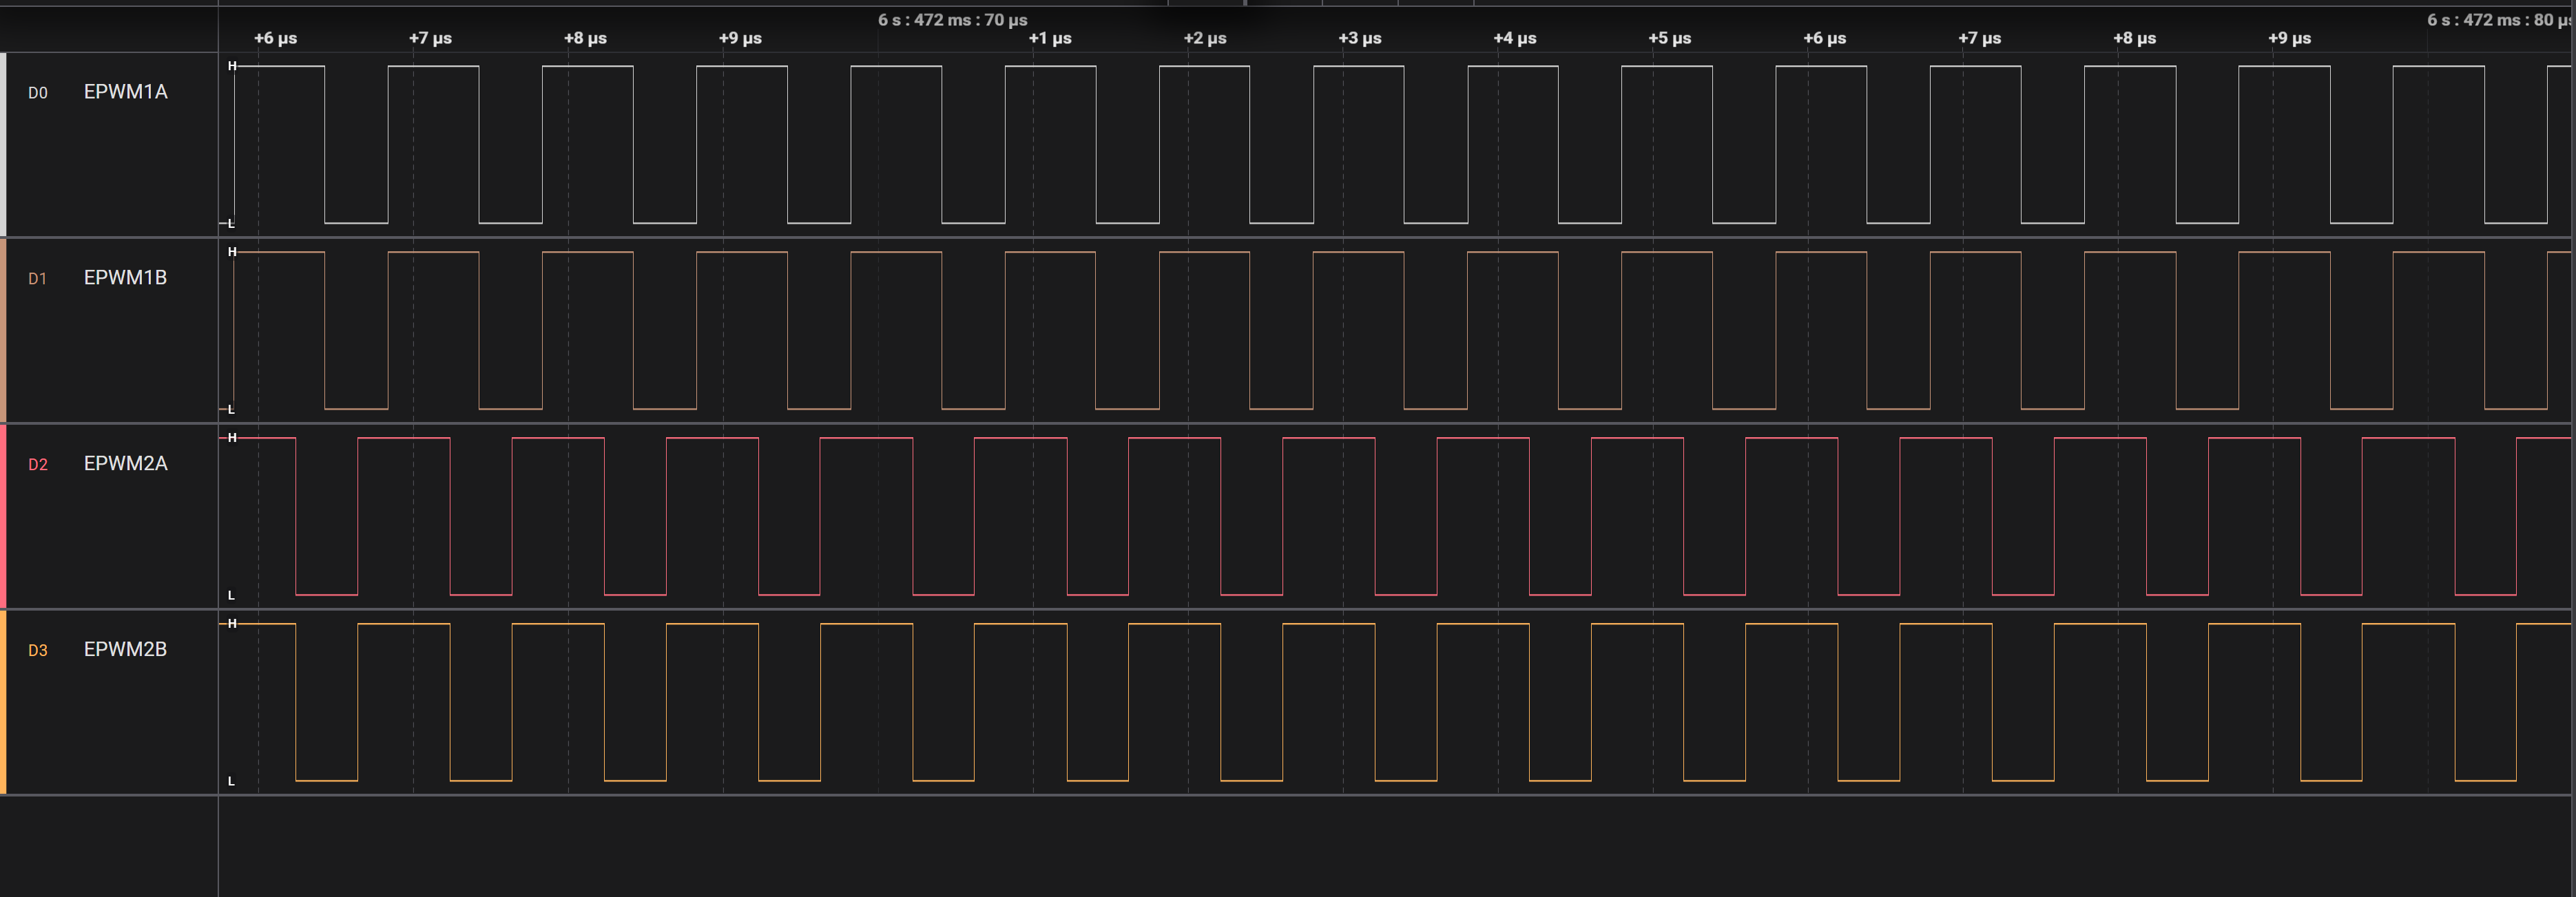This screenshot has height=897, width=2576.
Task: Click the +1 µs tick on the time ruler
Action: coord(1050,38)
